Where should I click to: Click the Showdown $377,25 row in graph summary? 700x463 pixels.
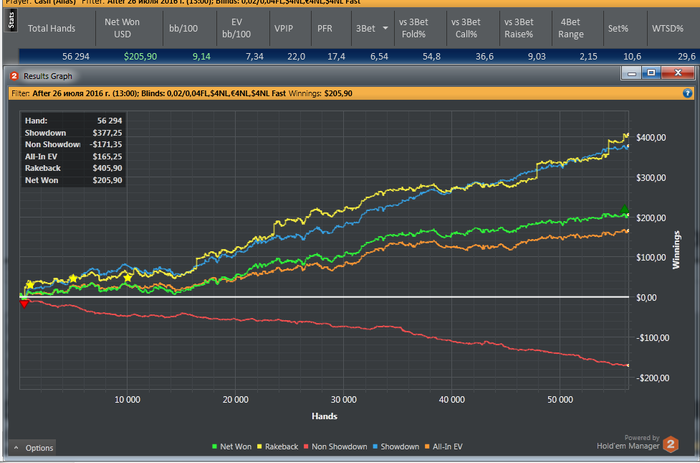coord(73,133)
